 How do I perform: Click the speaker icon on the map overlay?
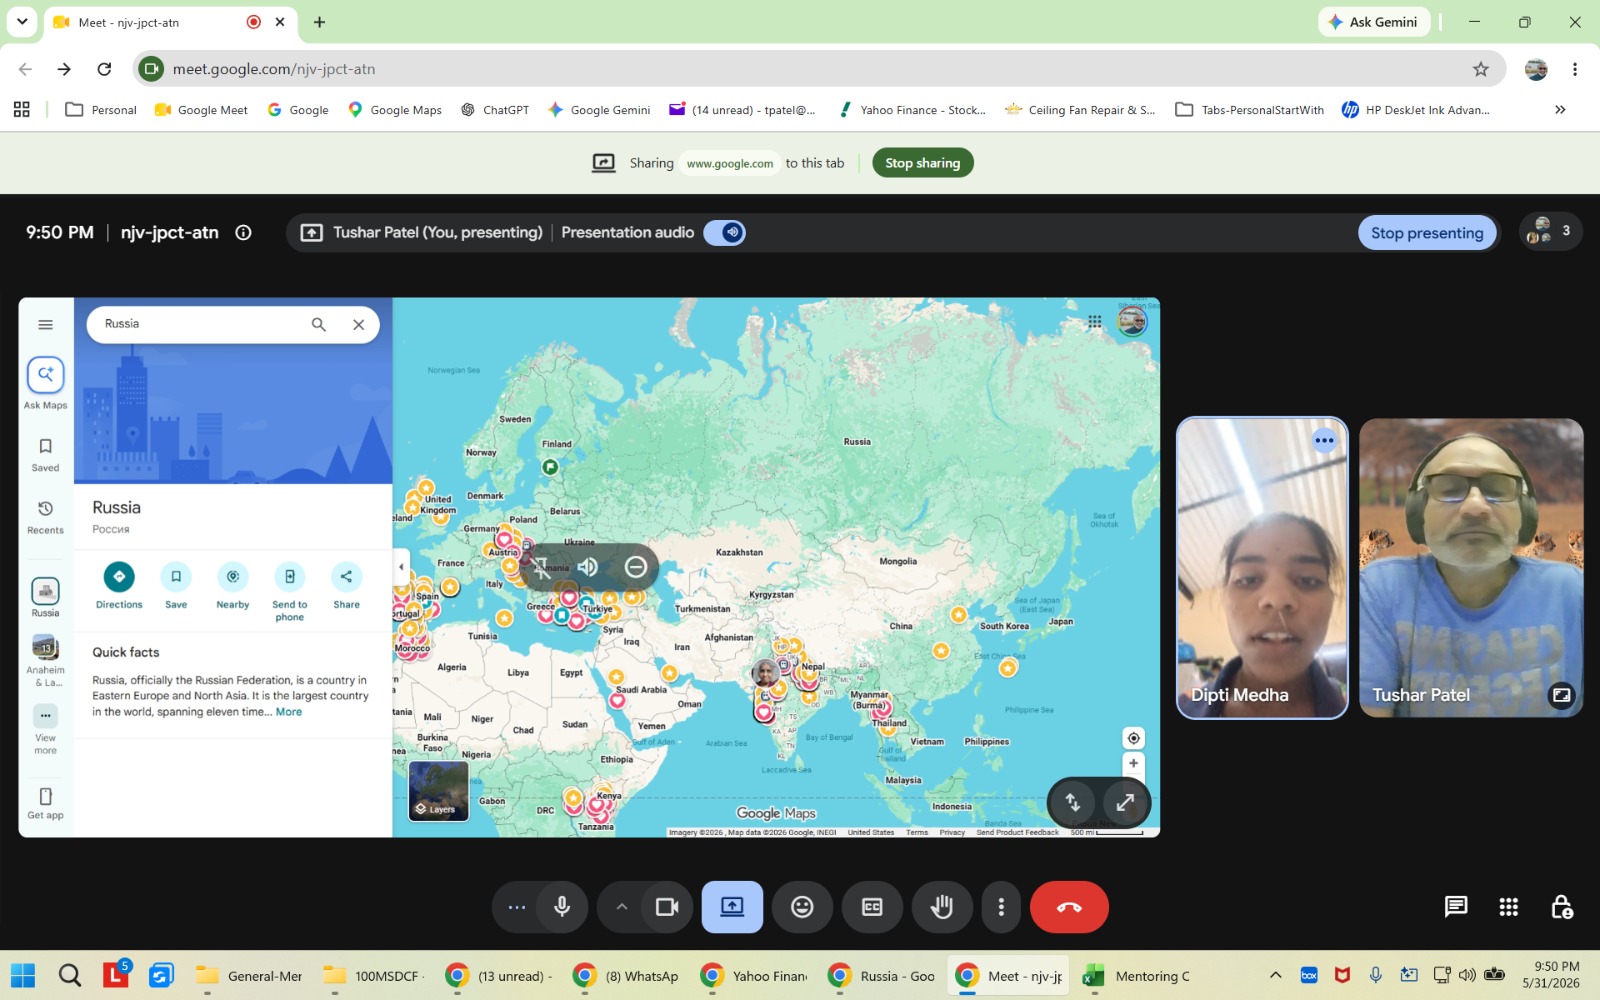588,567
